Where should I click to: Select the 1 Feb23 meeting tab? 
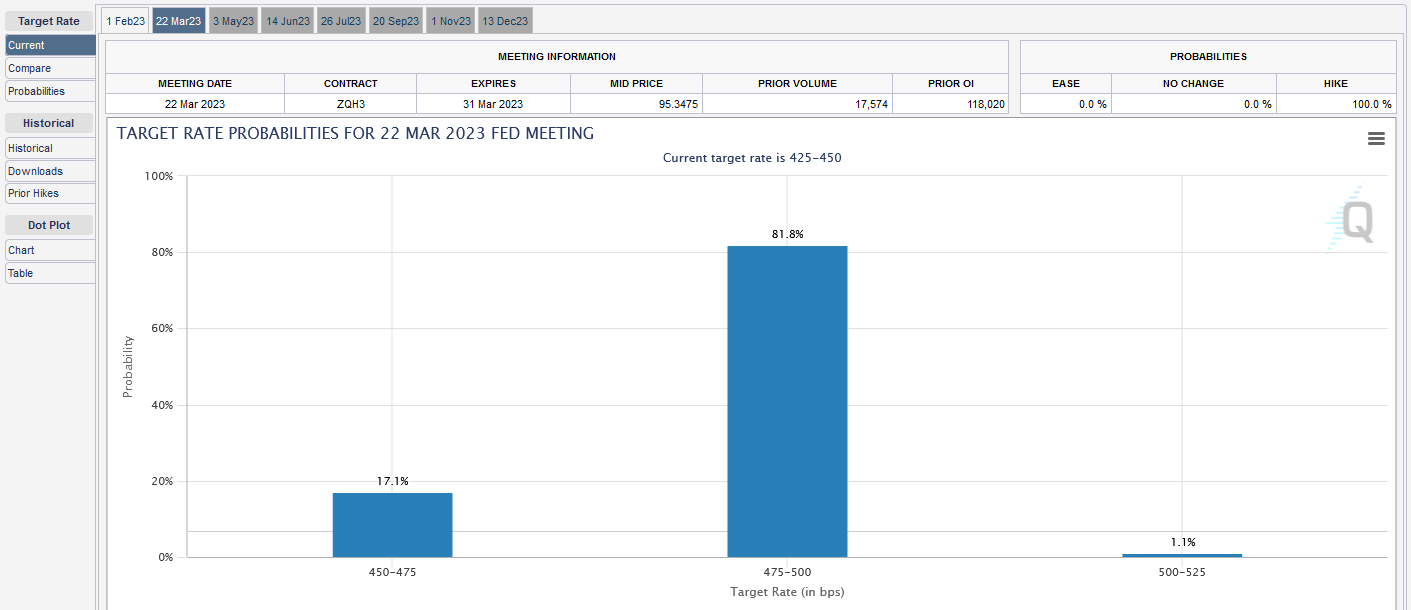pyautogui.click(x=126, y=21)
